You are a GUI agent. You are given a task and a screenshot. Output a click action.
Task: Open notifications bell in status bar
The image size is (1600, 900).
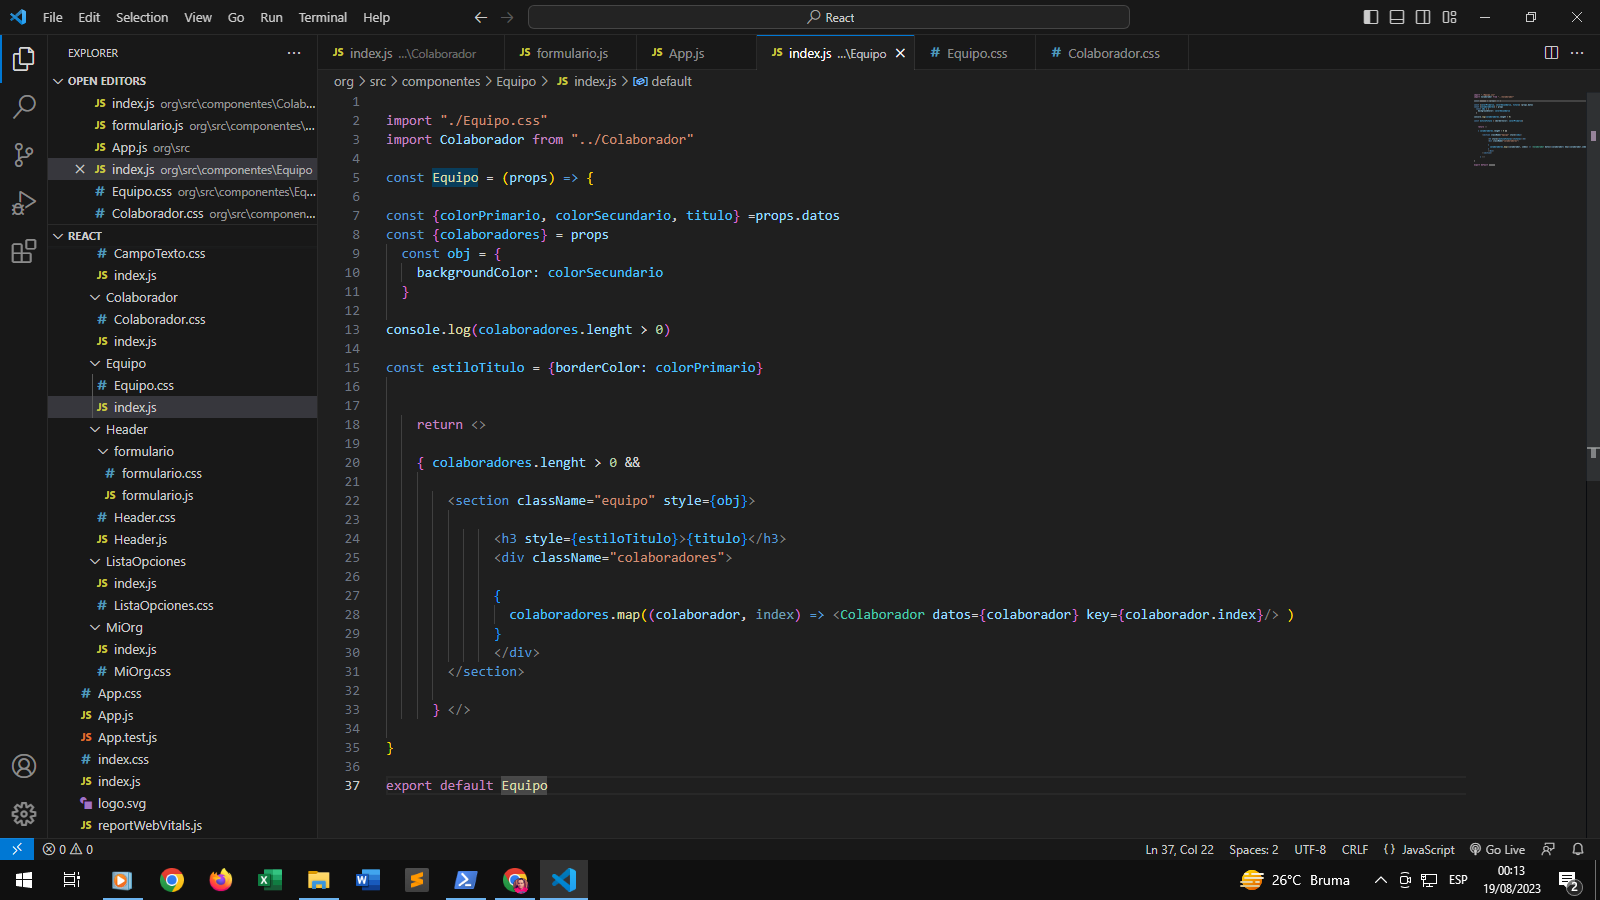click(x=1578, y=849)
